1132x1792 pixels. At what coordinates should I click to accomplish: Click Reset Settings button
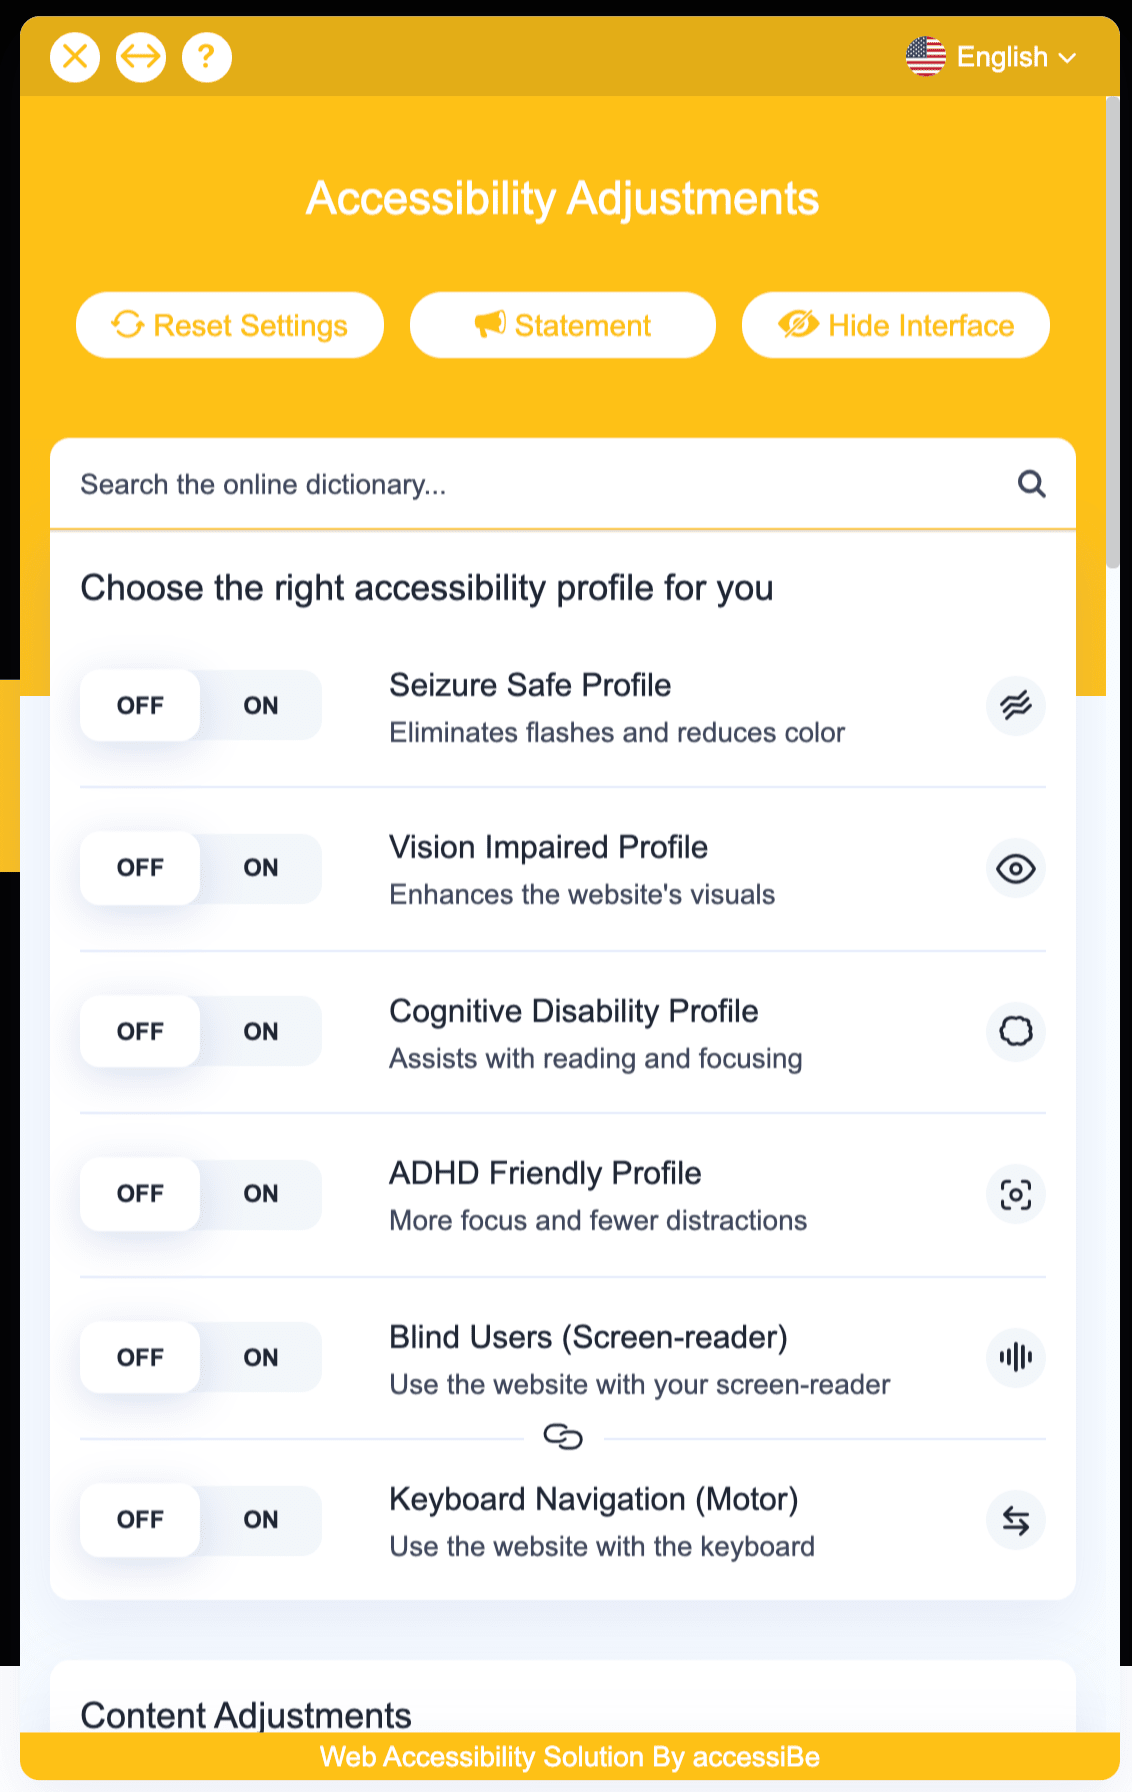click(x=230, y=325)
